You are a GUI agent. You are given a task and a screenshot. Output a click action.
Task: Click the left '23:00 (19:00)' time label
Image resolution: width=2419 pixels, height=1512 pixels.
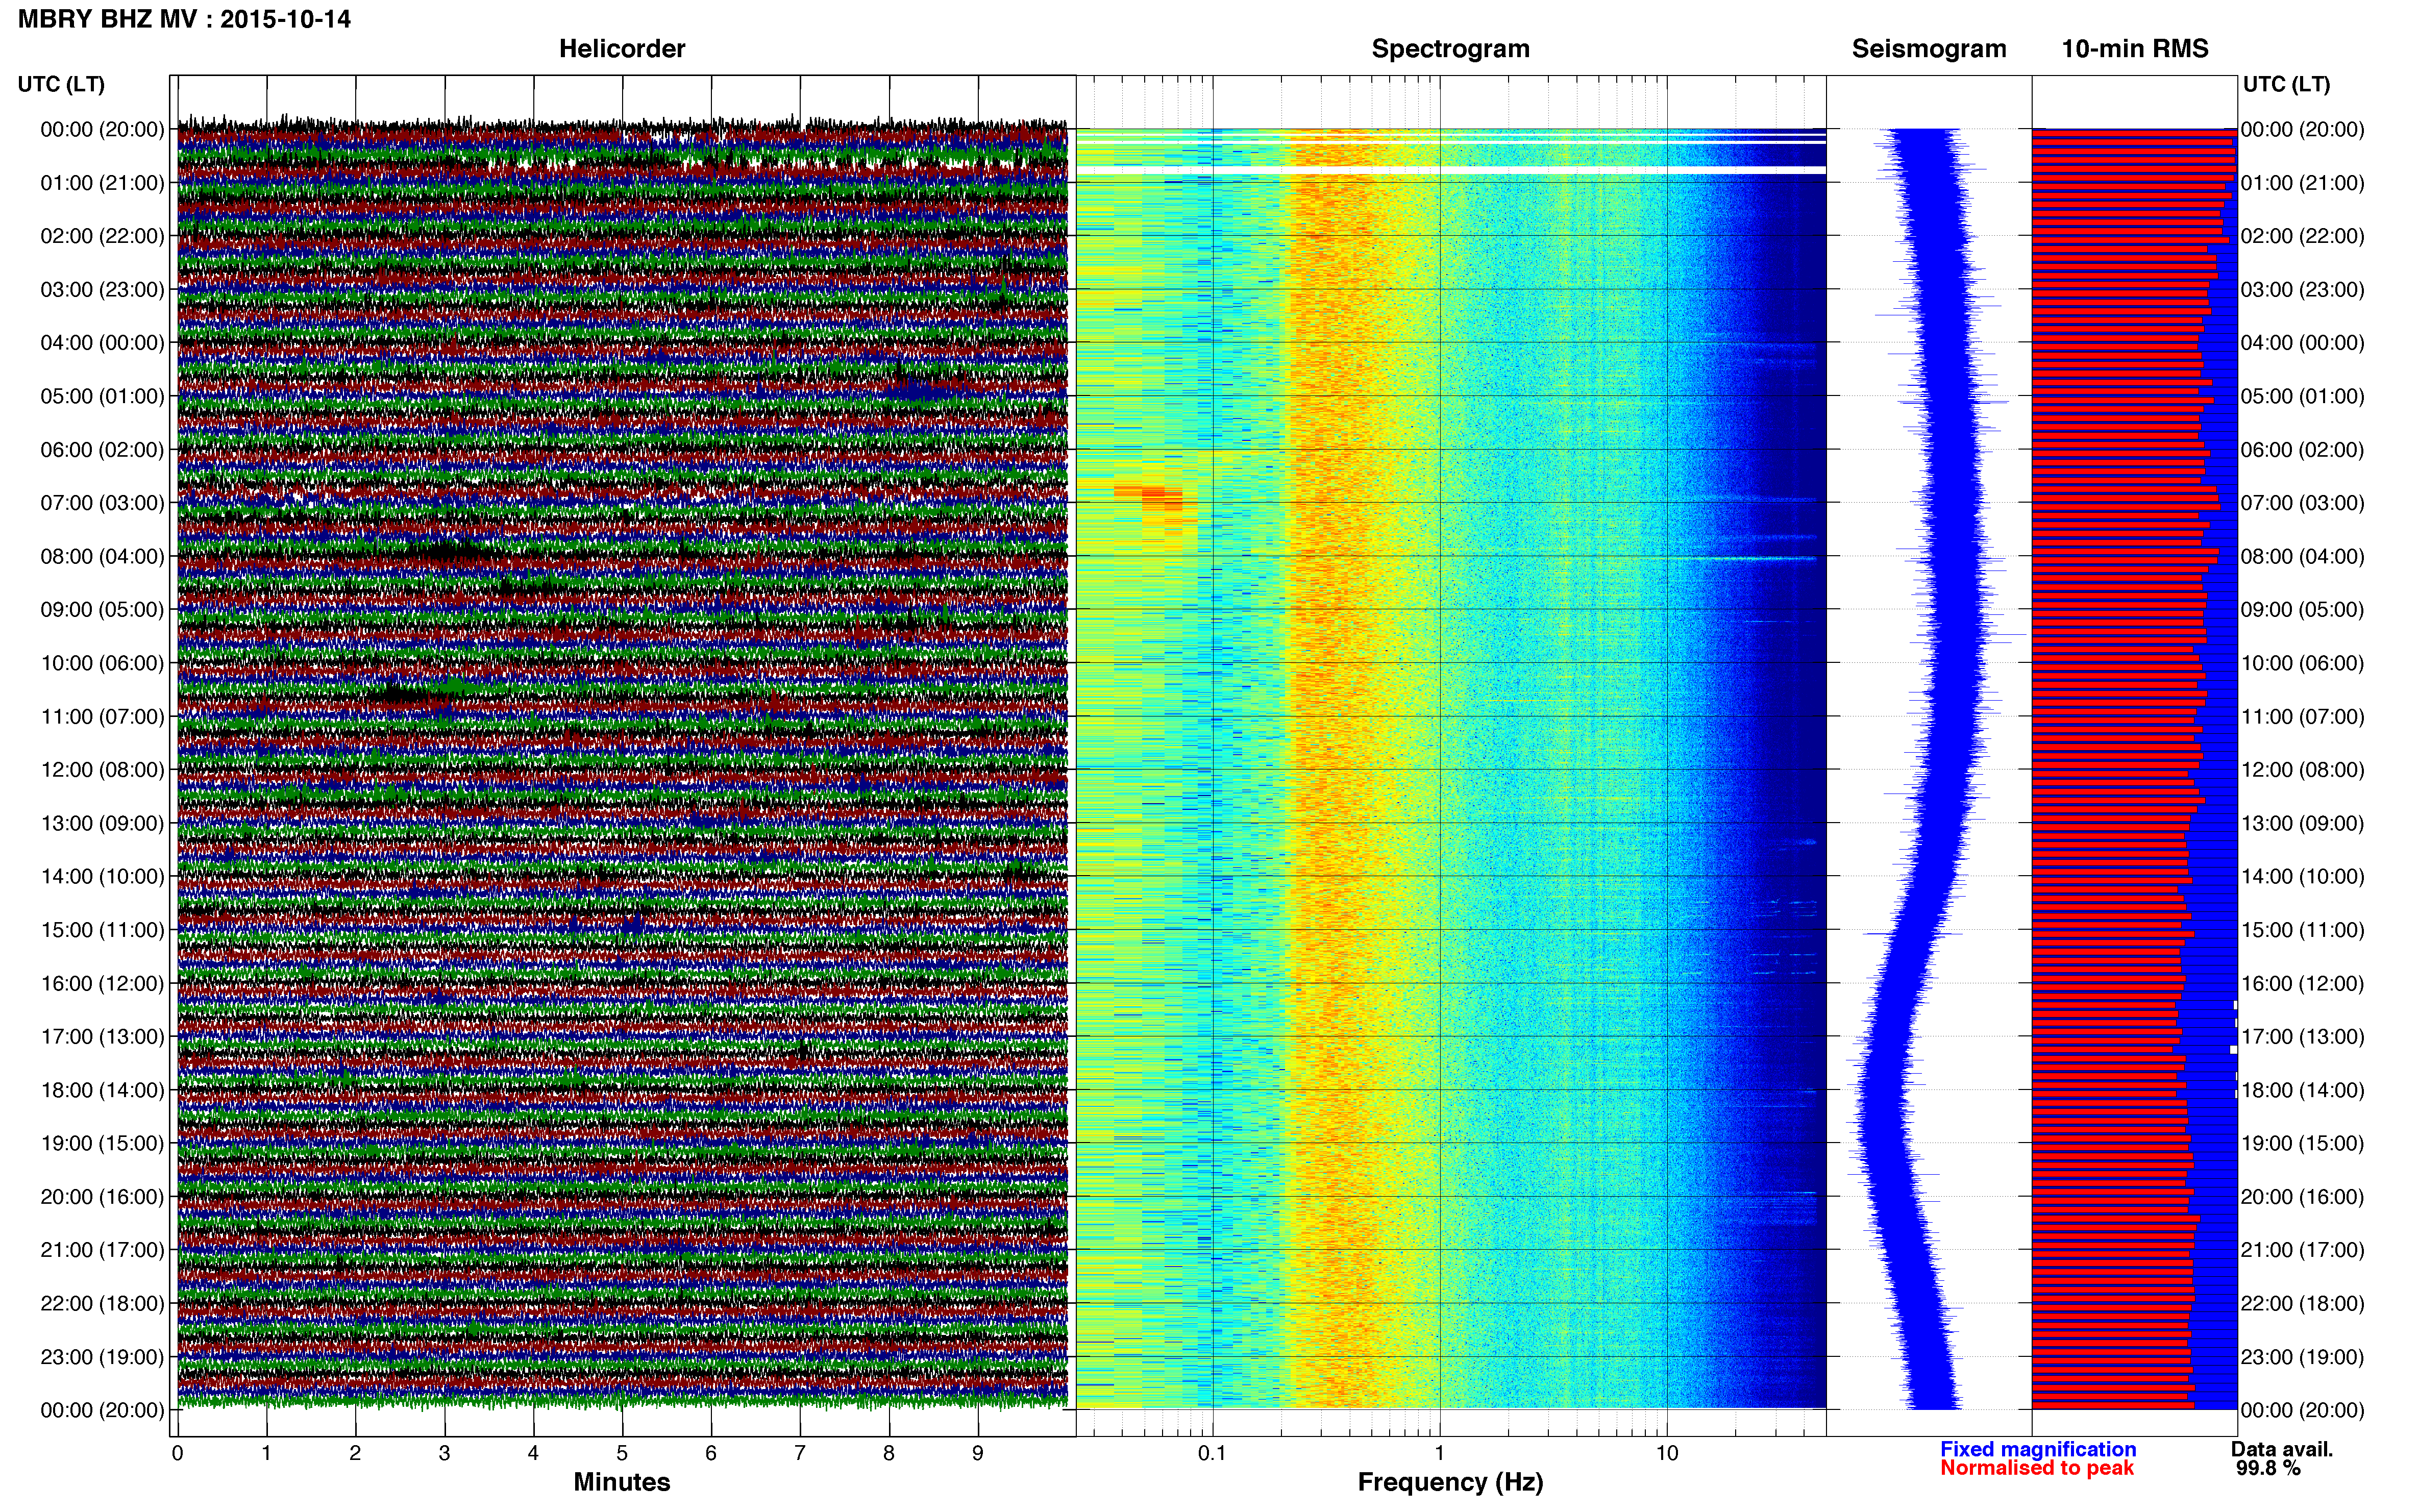[102, 1357]
